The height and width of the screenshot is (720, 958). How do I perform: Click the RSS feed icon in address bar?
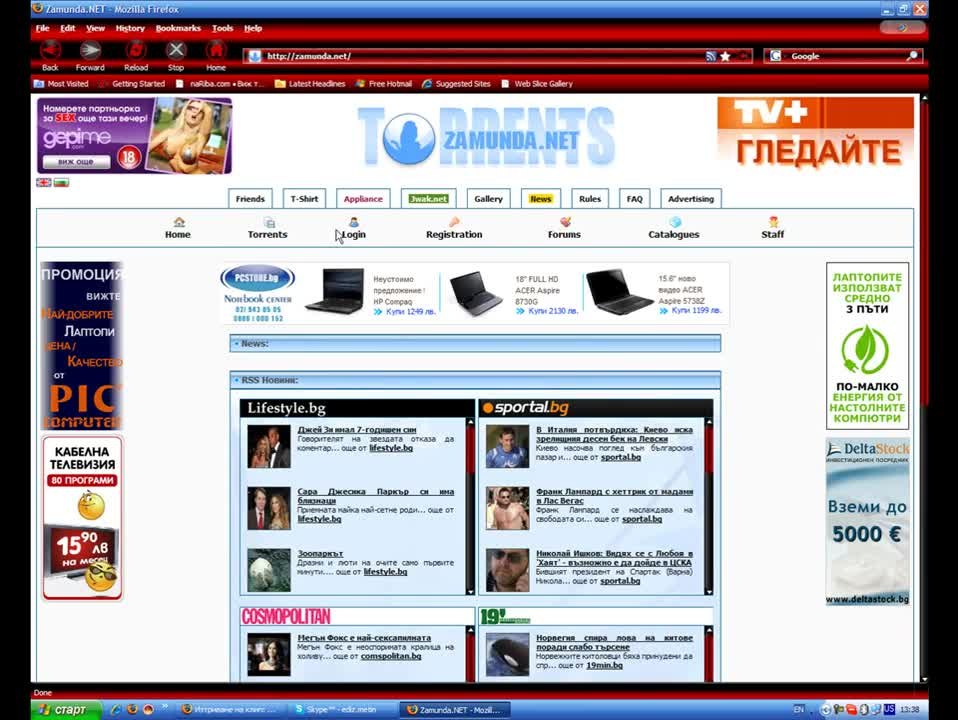coord(711,56)
